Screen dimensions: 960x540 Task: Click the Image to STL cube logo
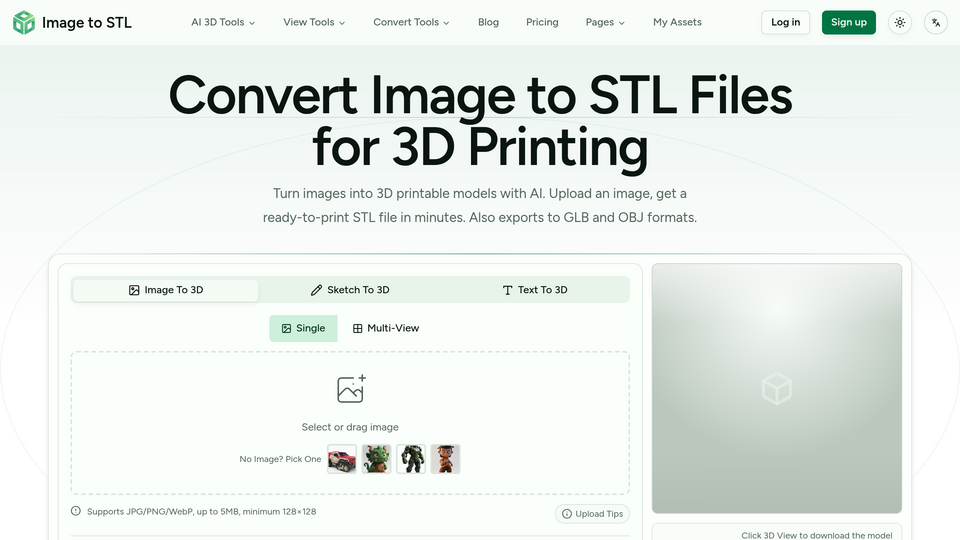pyautogui.click(x=24, y=23)
